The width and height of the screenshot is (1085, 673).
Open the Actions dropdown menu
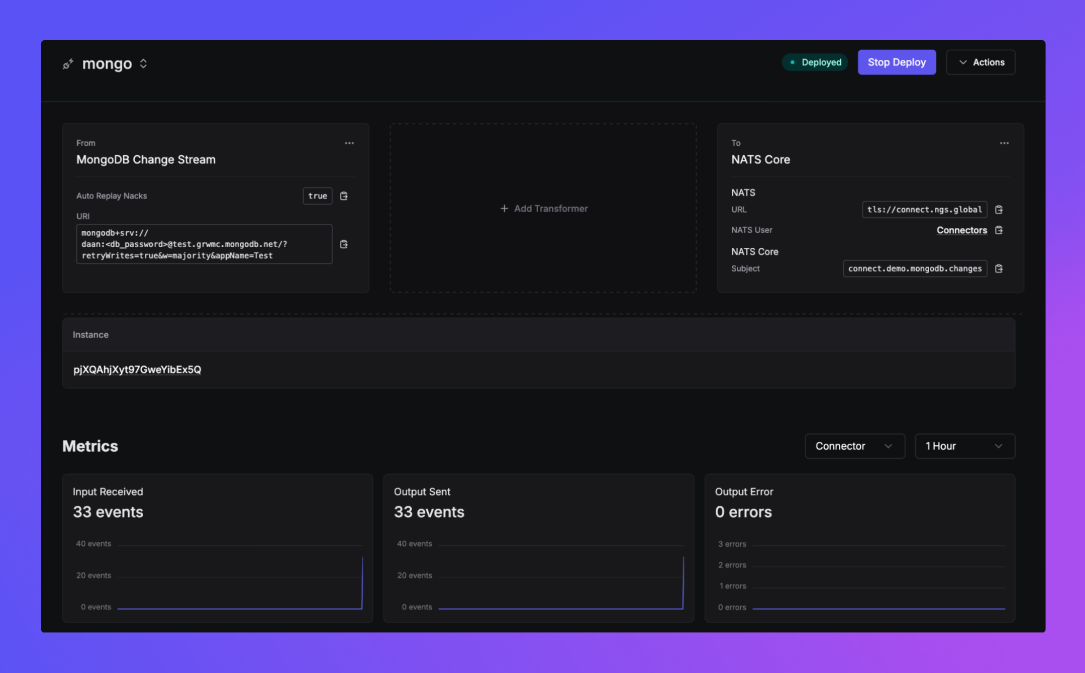981,62
